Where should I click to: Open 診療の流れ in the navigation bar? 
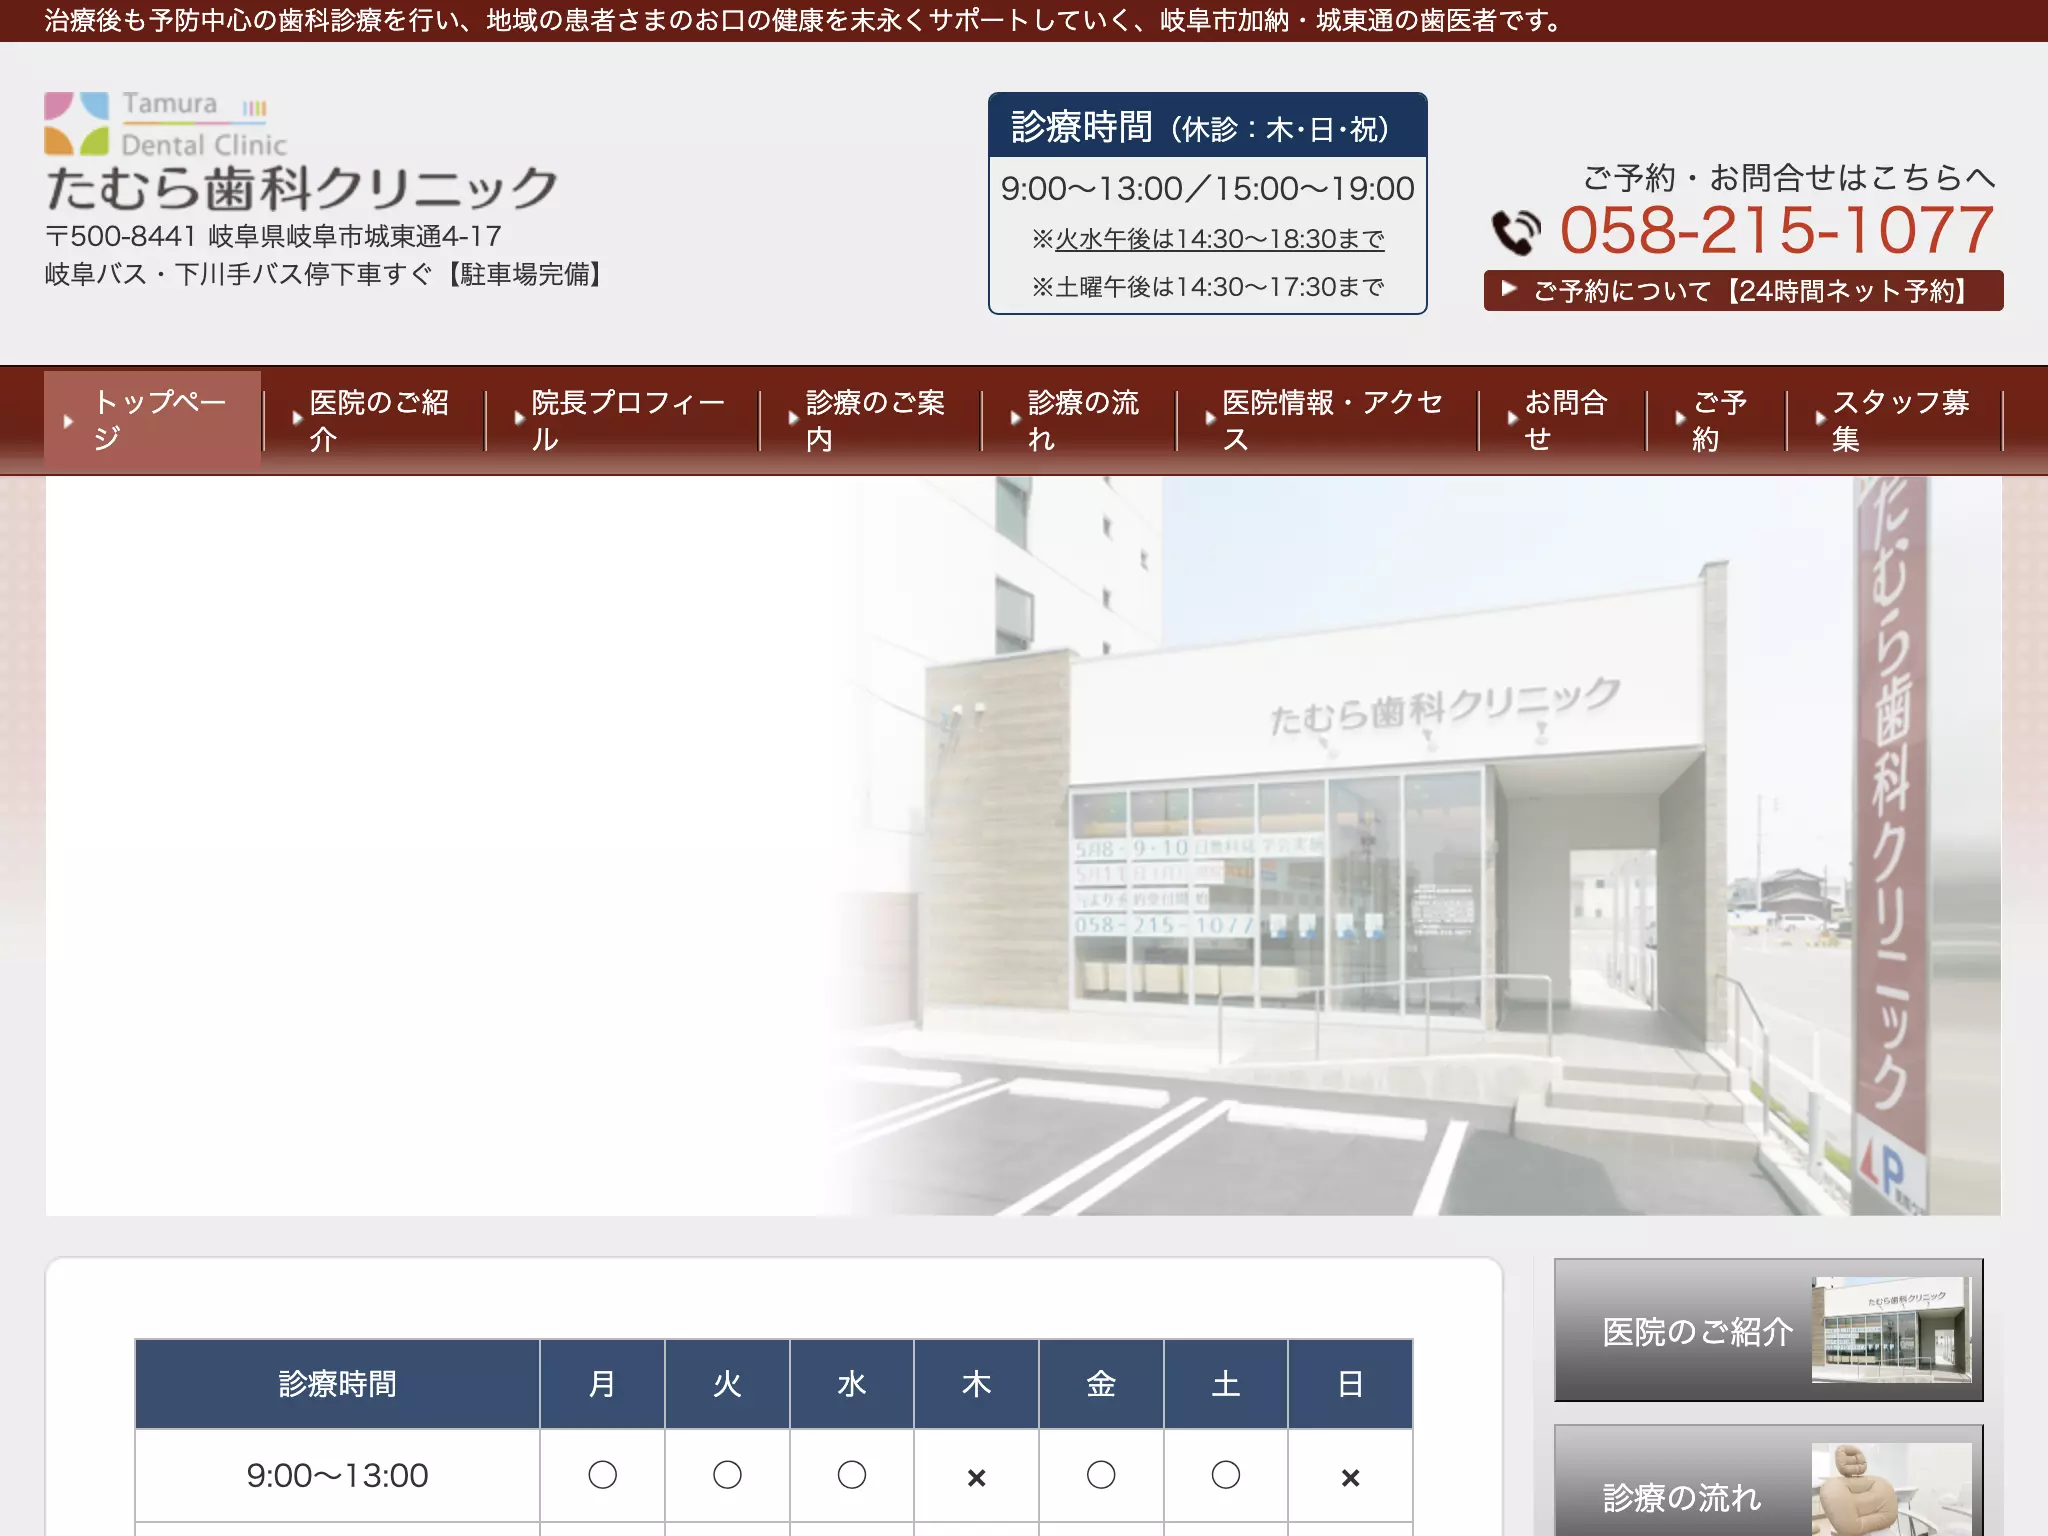click(x=1078, y=420)
